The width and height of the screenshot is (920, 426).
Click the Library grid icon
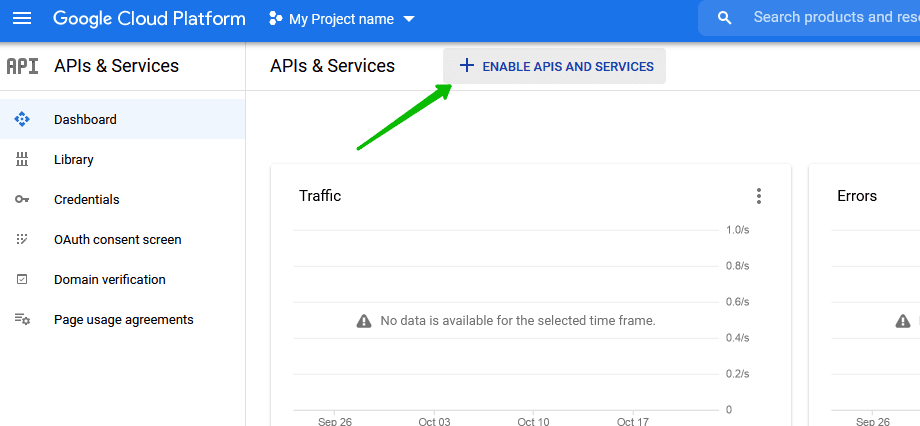click(x=22, y=160)
